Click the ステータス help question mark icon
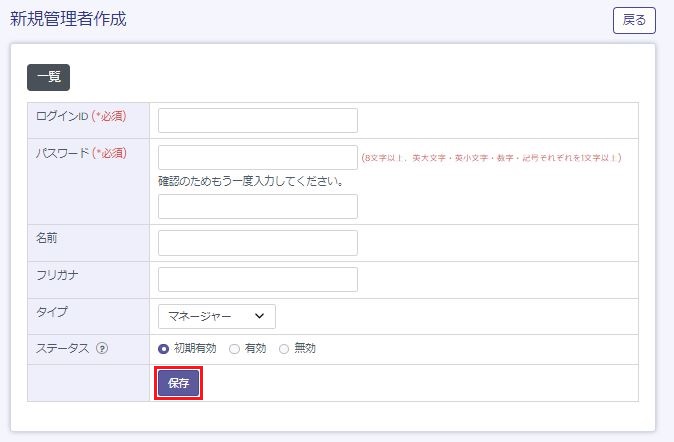The height and width of the screenshot is (442, 674). point(102,349)
